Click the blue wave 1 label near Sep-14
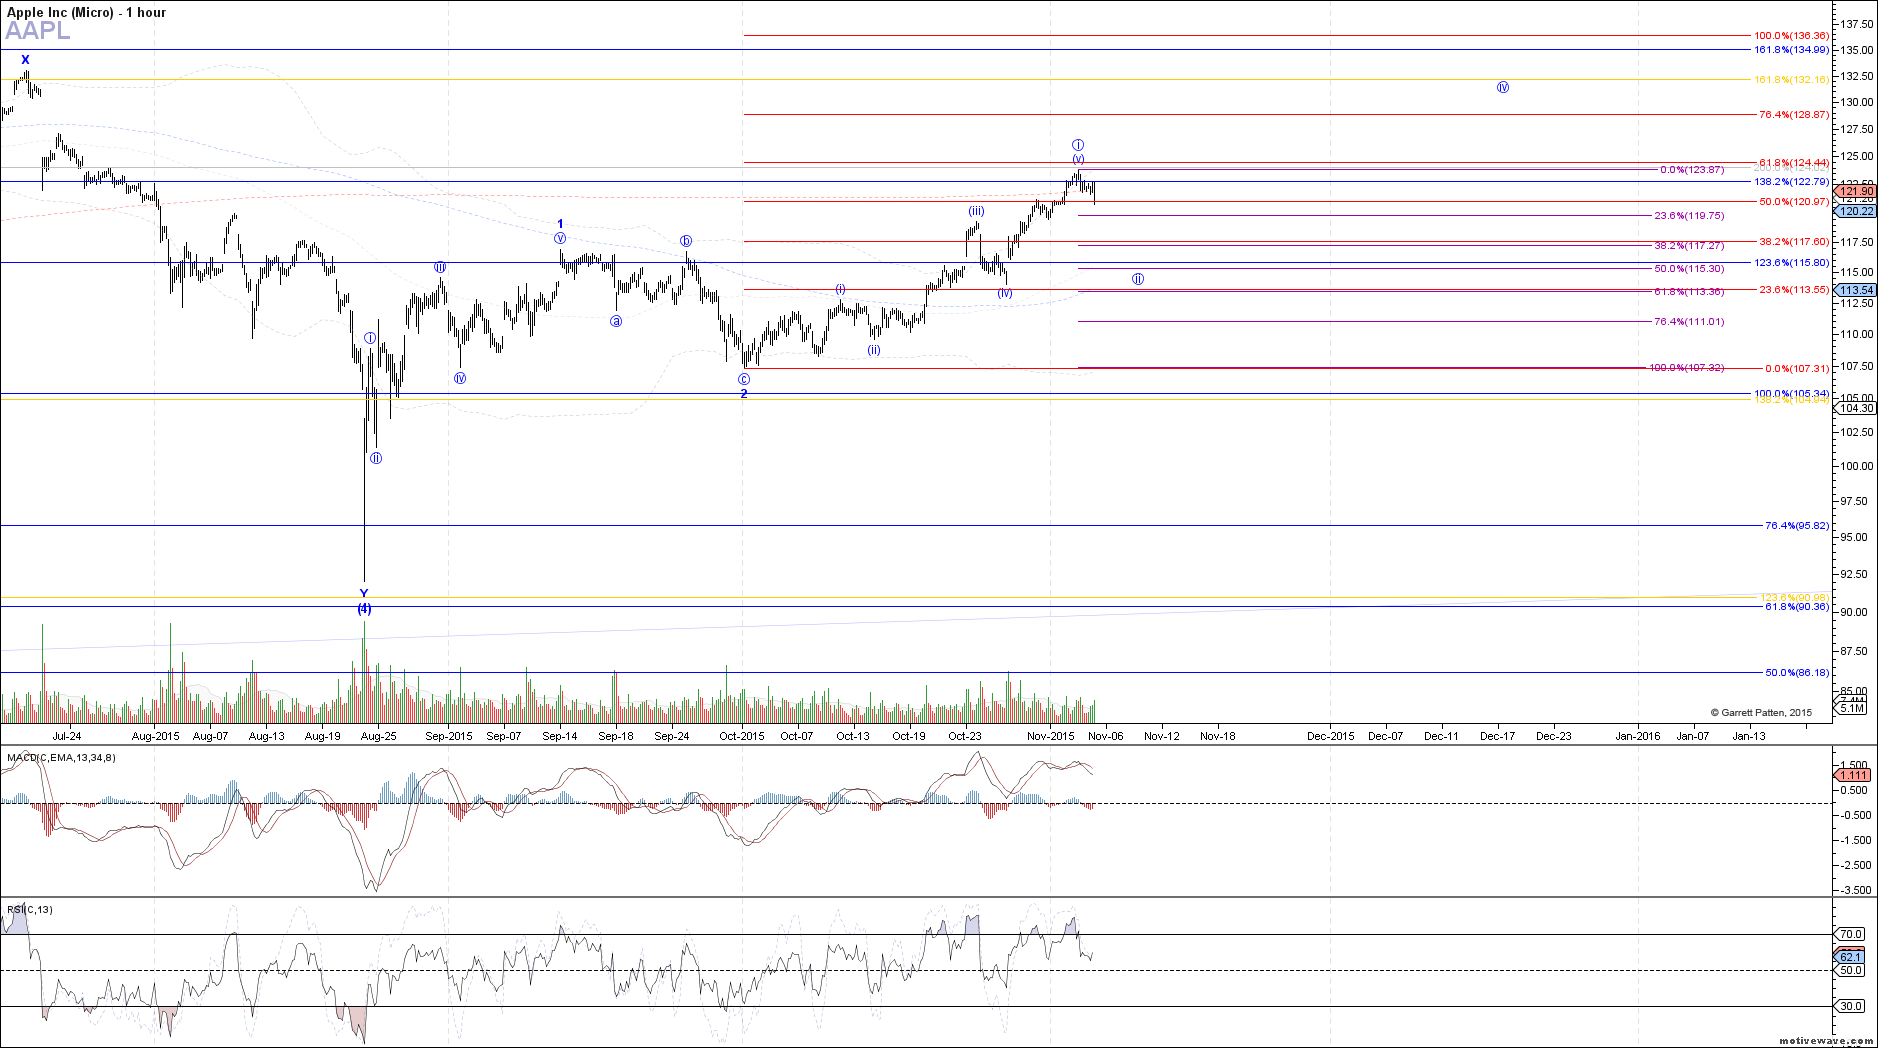The image size is (1878, 1048). (560, 224)
